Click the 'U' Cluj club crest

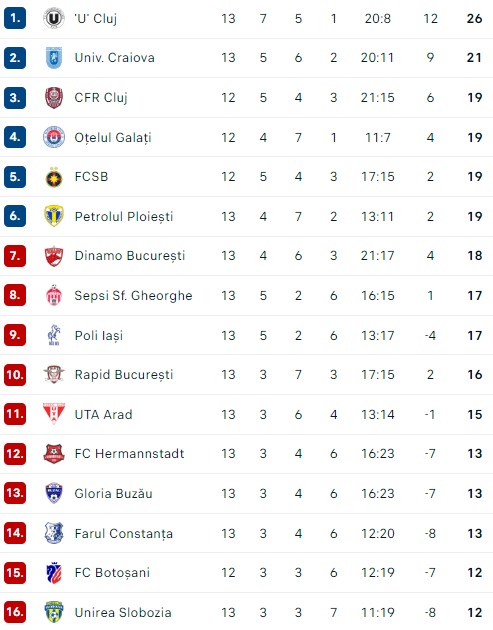click(x=53, y=18)
